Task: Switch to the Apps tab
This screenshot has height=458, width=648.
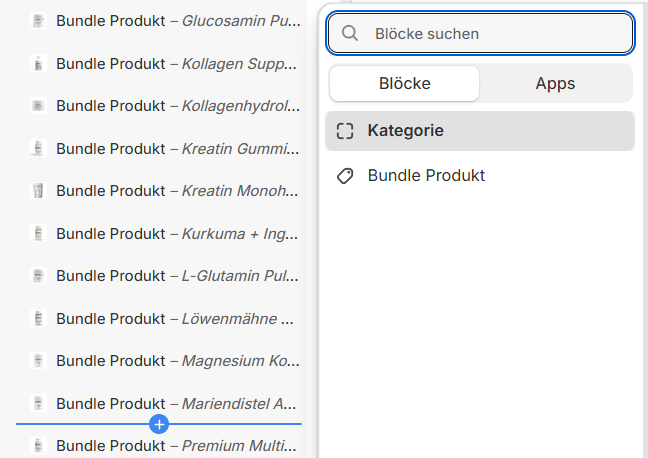Action: (555, 83)
